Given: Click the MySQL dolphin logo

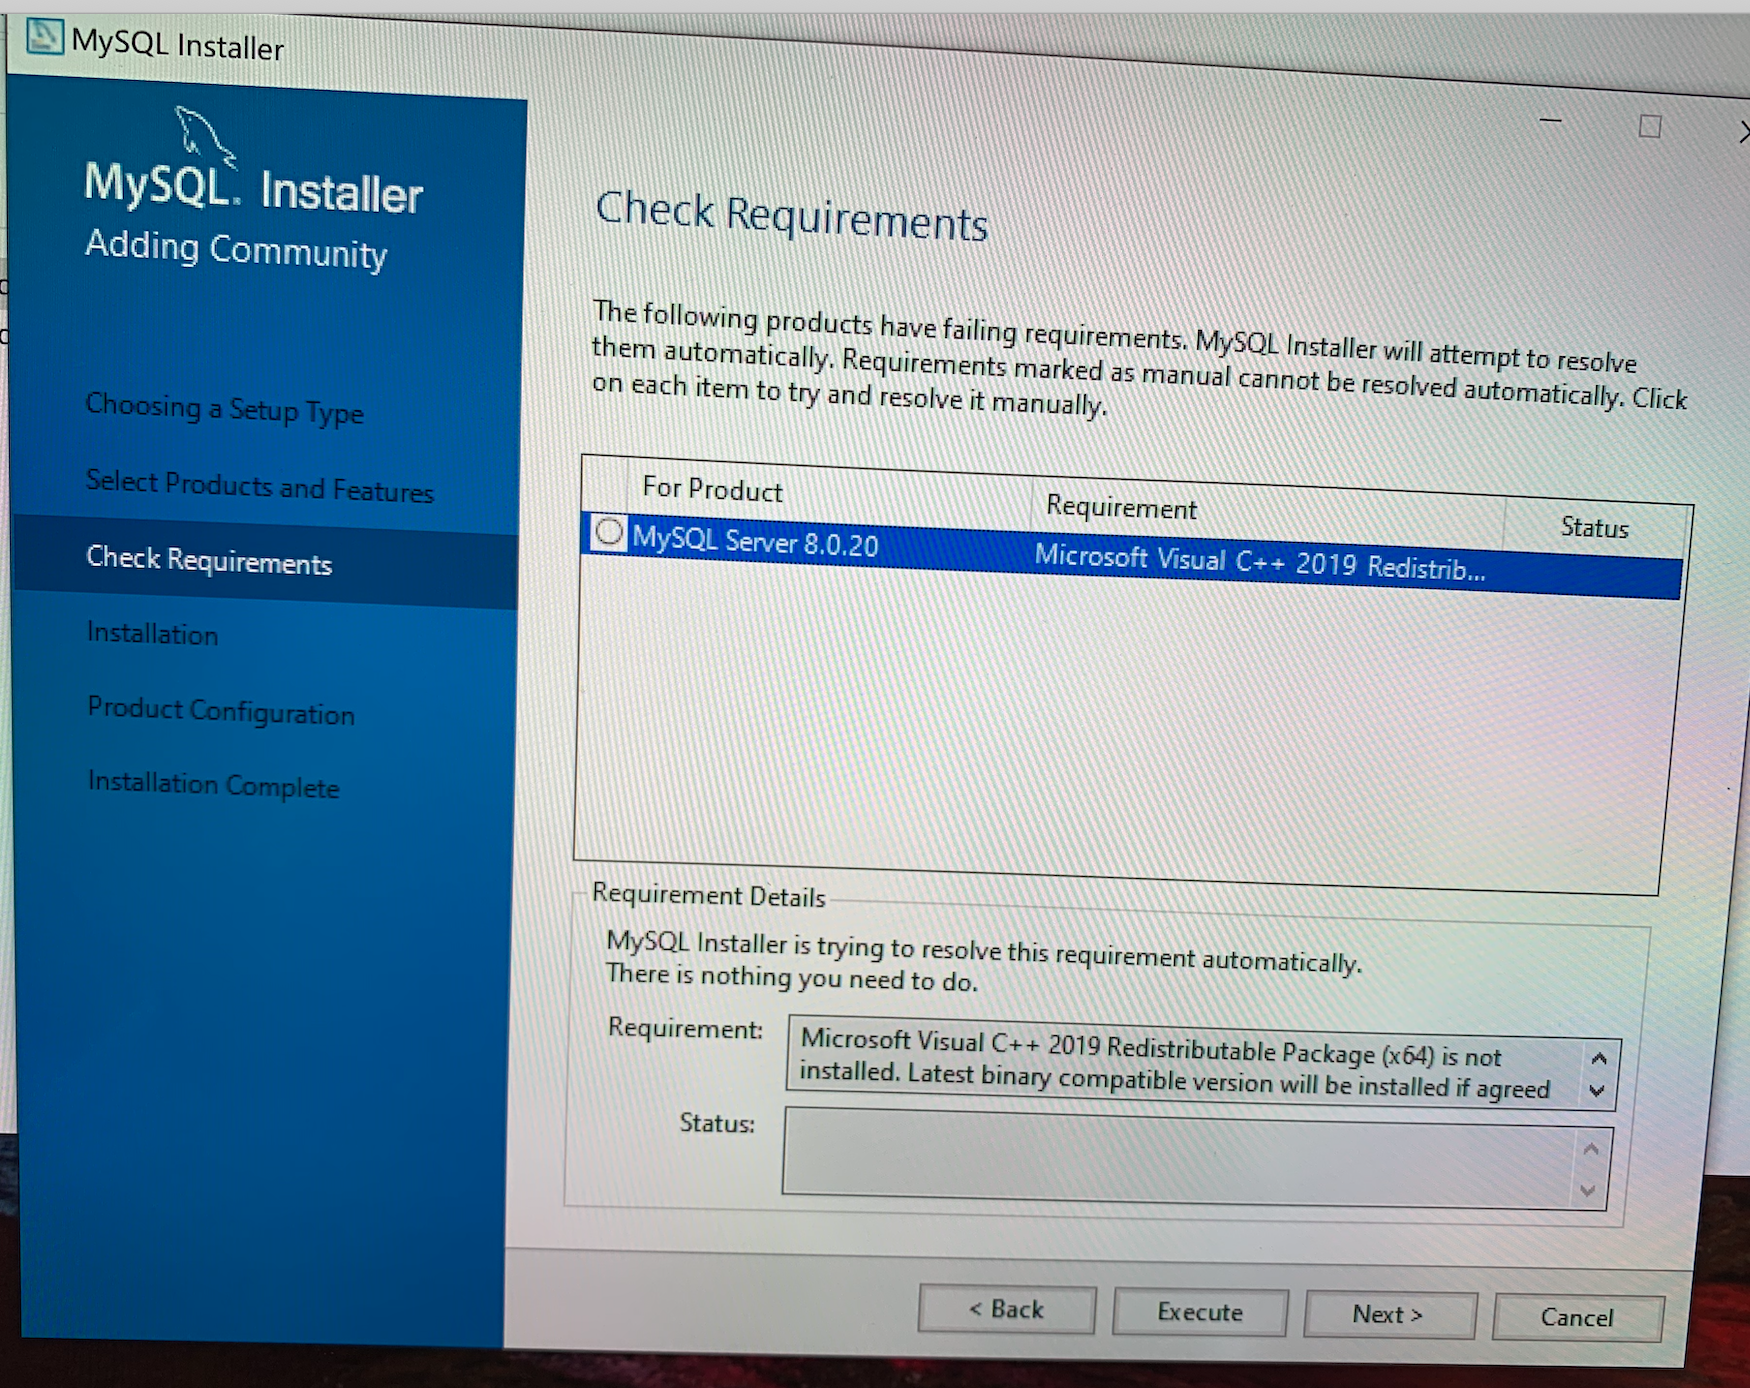Looking at the screenshot, I should [206, 137].
